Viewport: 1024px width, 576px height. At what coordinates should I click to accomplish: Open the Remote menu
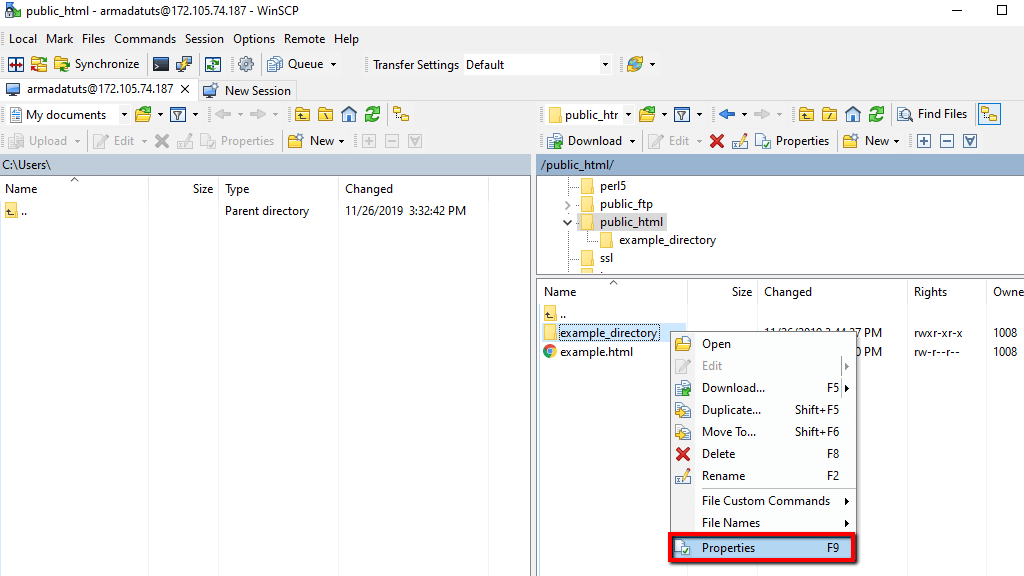click(304, 39)
